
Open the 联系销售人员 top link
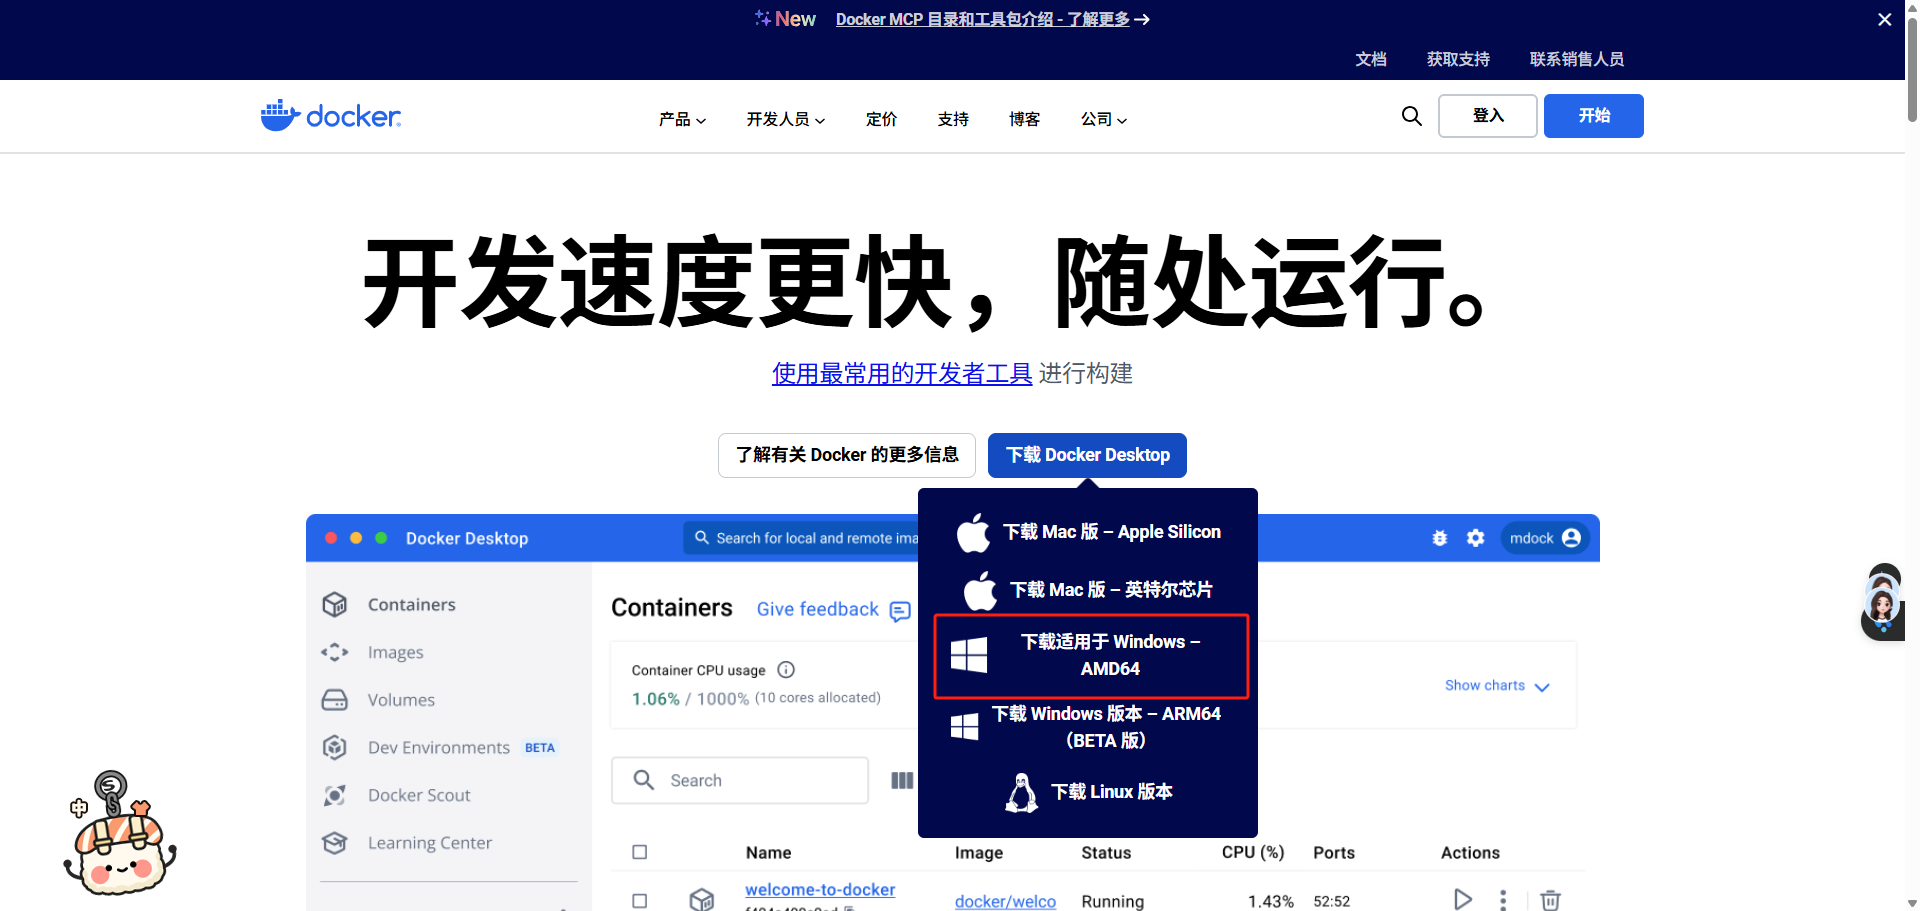click(1576, 59)
